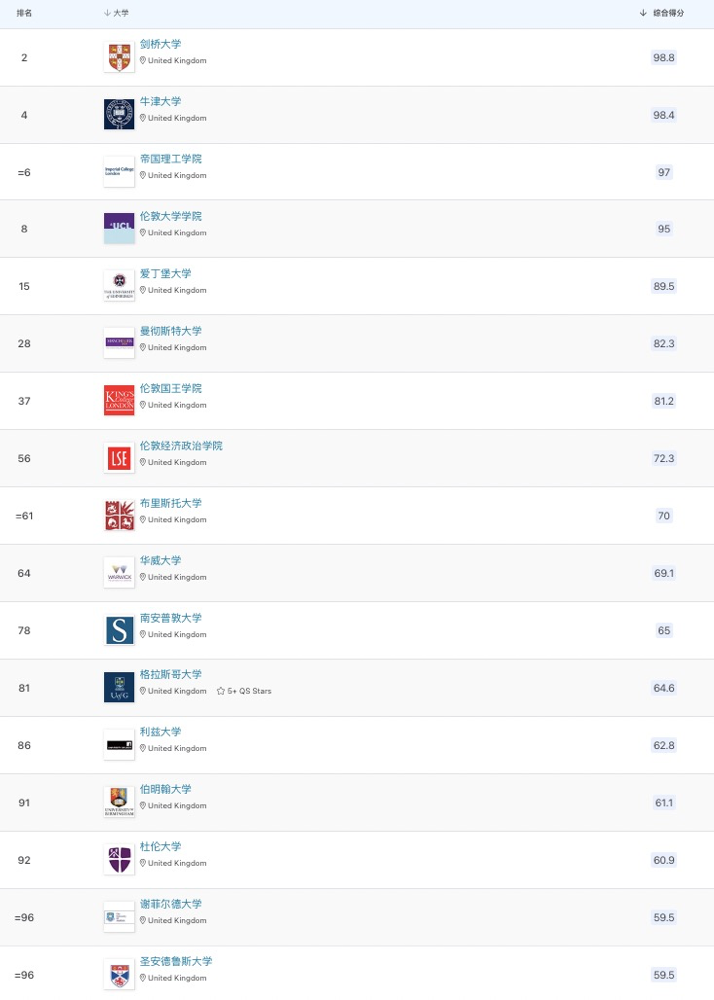Click the Durham University purple shield logo
714x1000 pixels.
click(119, 859)
